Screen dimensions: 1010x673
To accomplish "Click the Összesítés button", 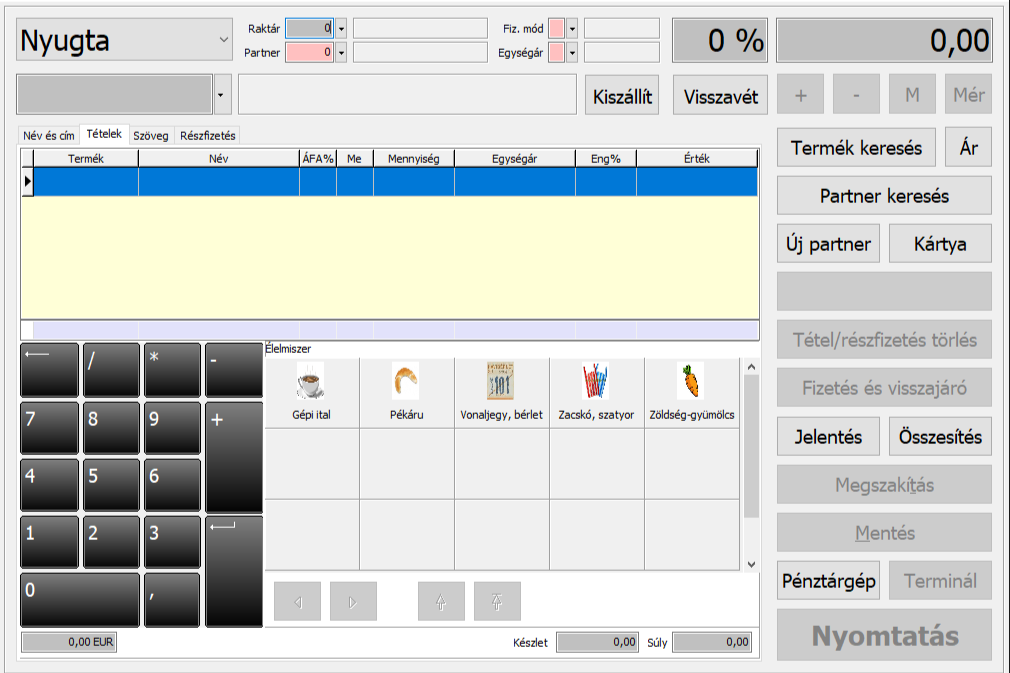I will point(940,437).
